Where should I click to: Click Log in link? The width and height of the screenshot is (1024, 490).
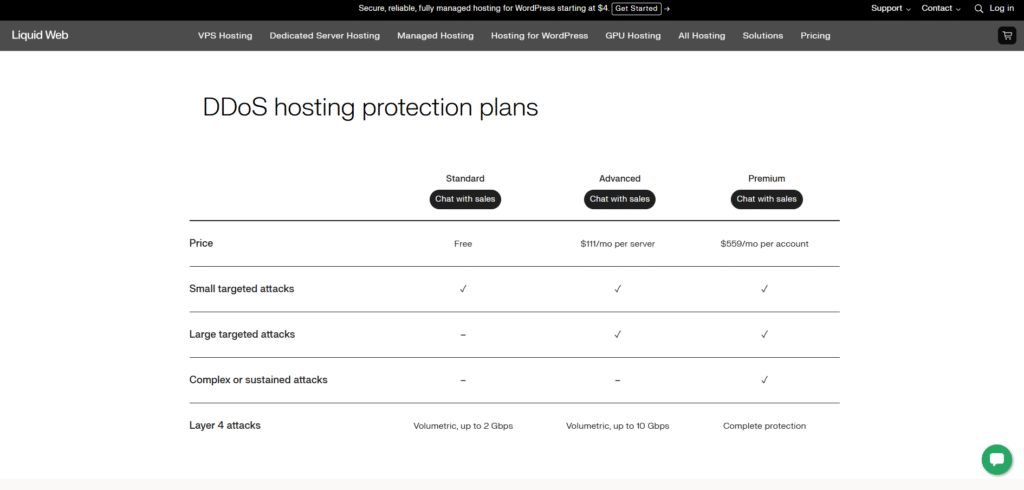pyautogui.click(x=1001, y=8)
